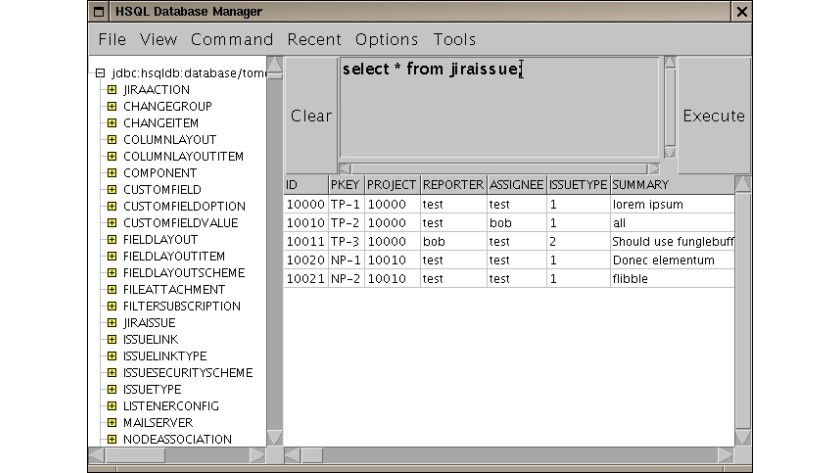Click the REPORTER column header

point(453,185)
